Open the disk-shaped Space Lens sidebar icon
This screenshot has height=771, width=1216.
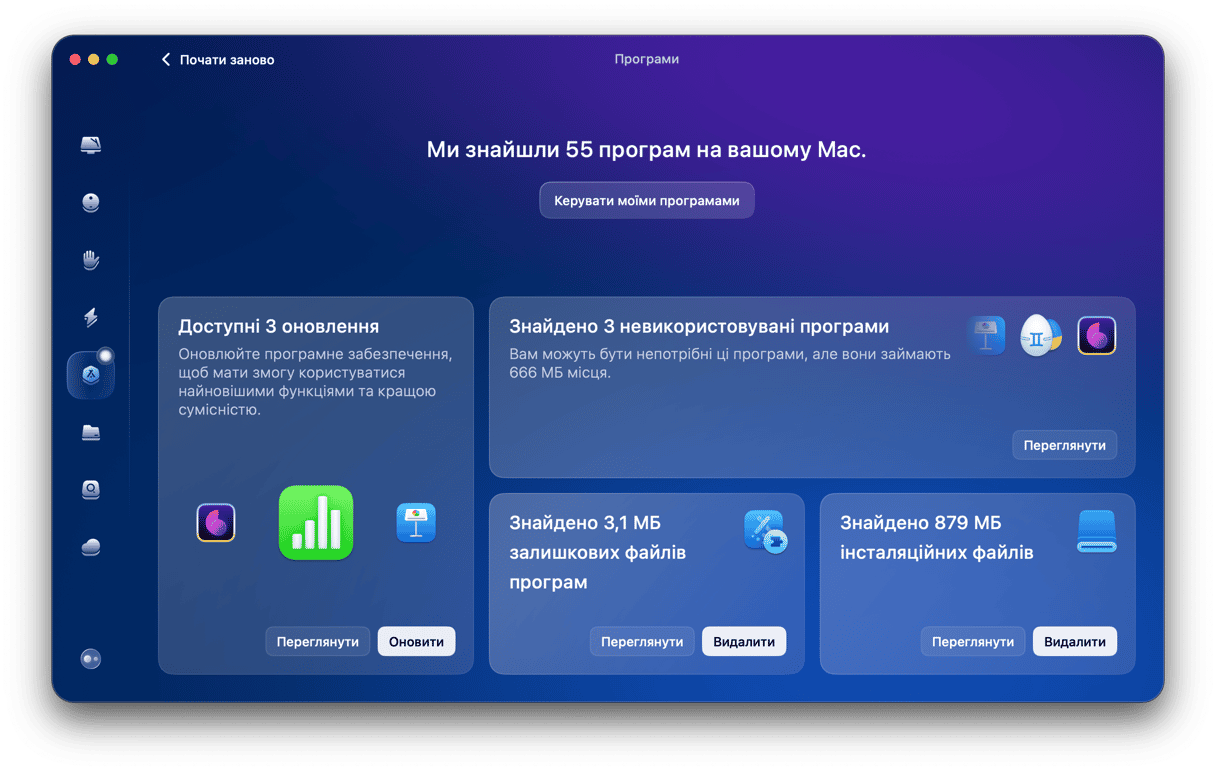point(91,490)
